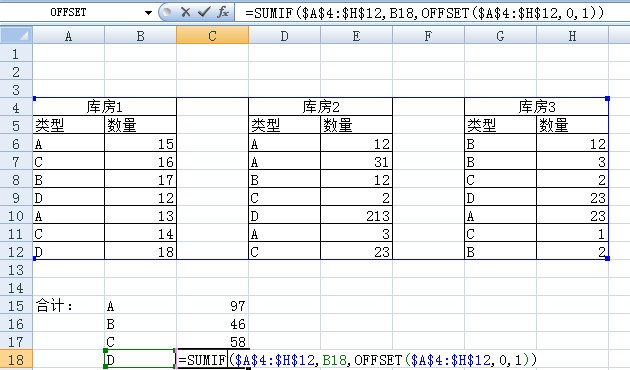
Task: Click cell E11 with value 3
Action: [x=356, y=233]
